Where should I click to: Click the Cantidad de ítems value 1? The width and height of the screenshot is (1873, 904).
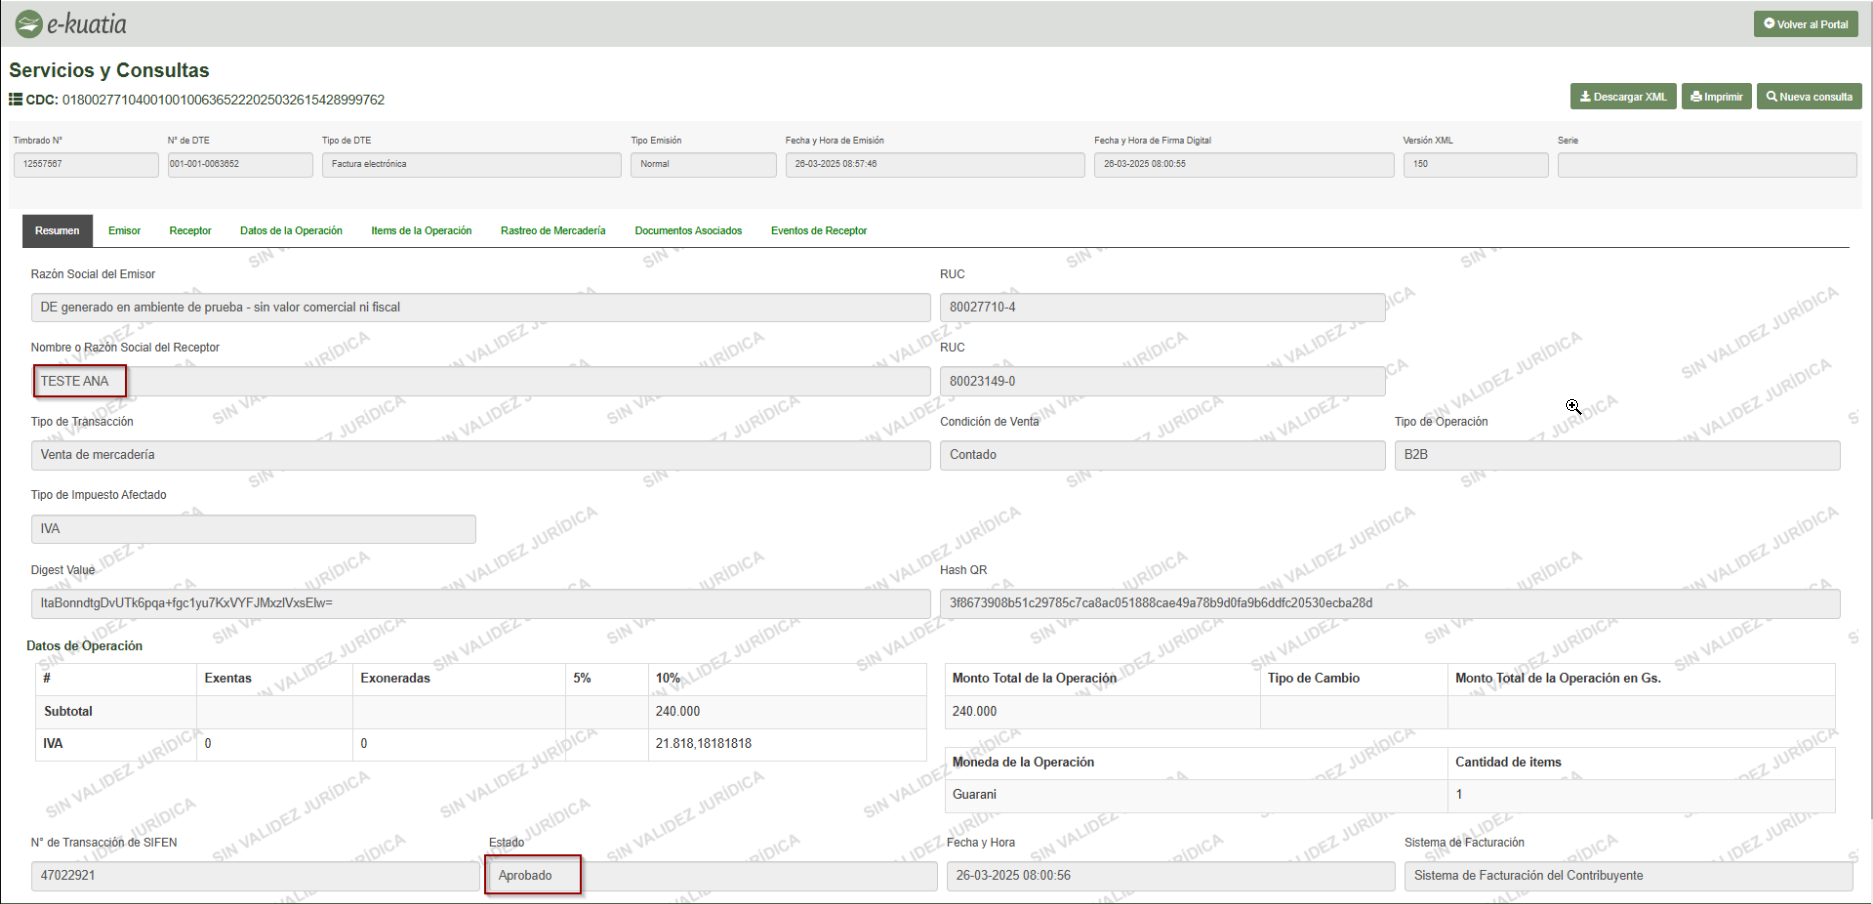[x=1641, y=795]
